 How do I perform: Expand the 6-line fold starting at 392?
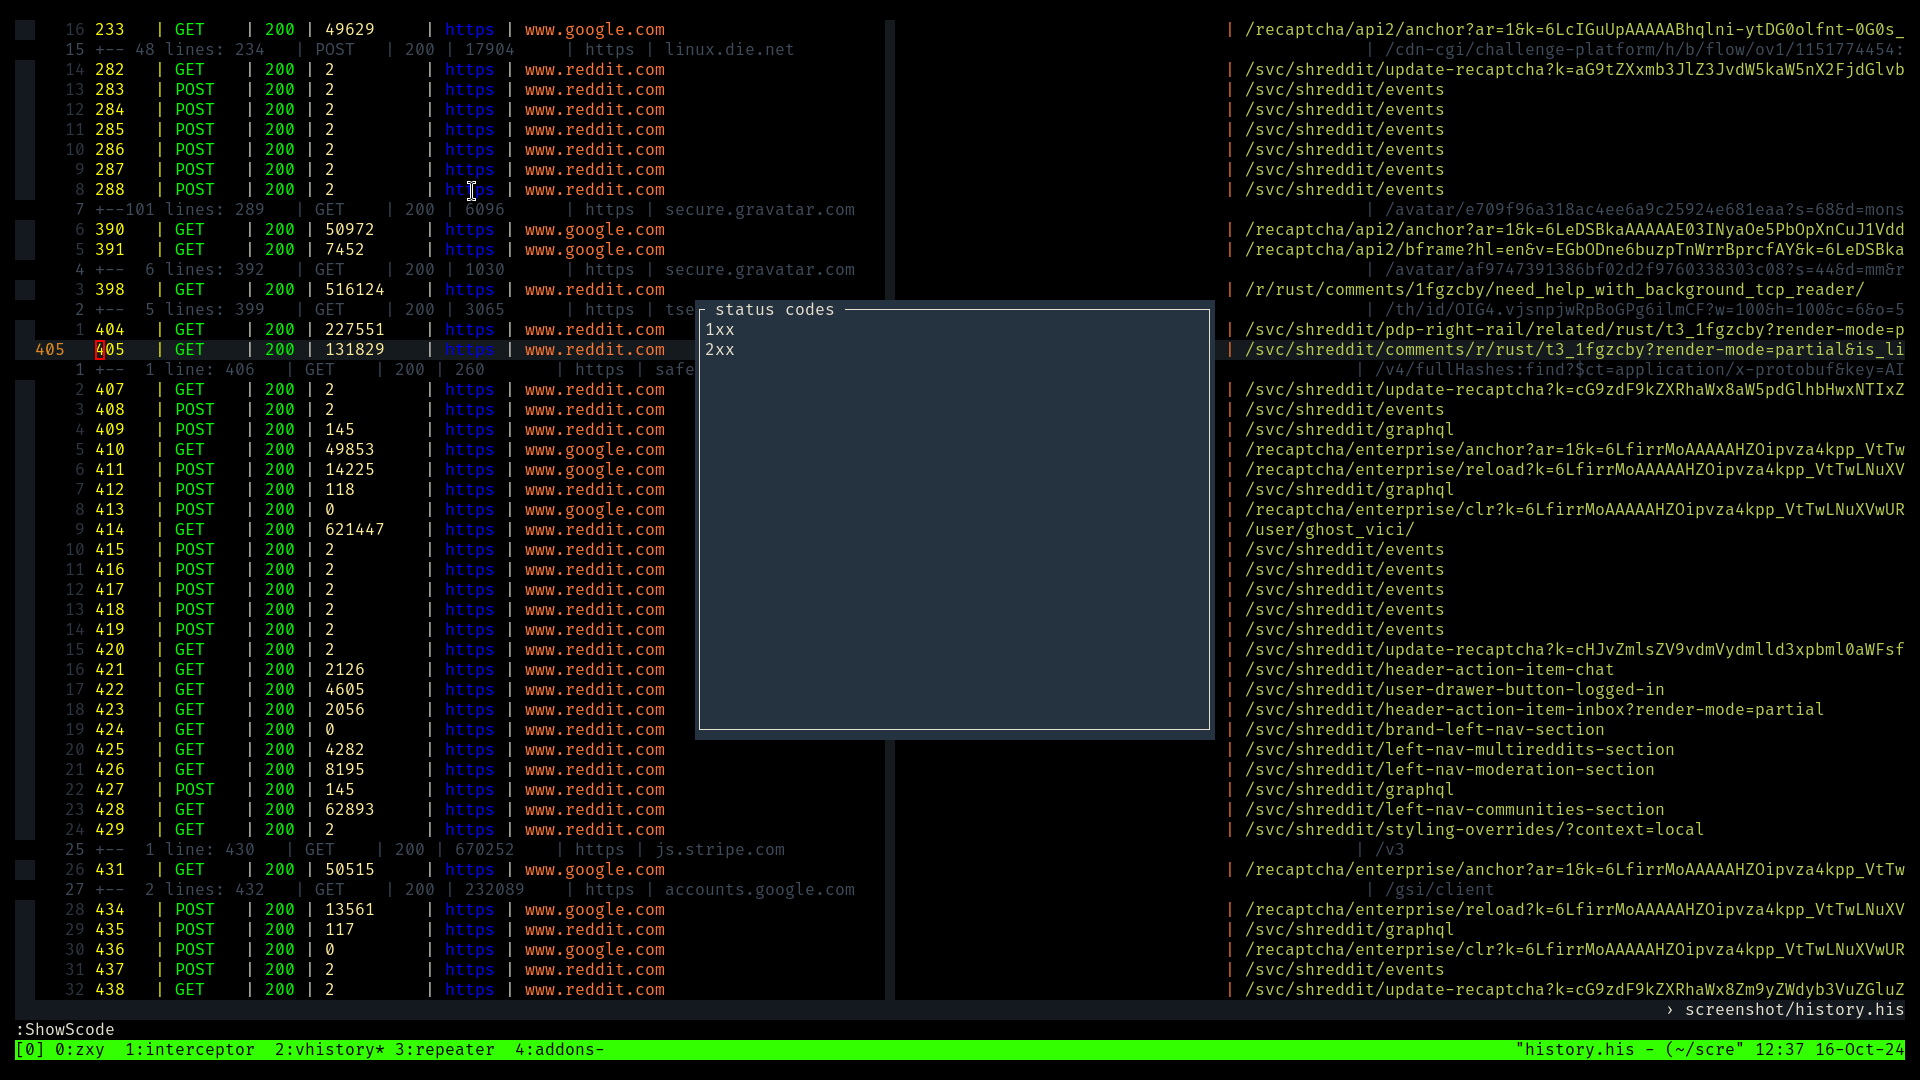pos(180,269)
